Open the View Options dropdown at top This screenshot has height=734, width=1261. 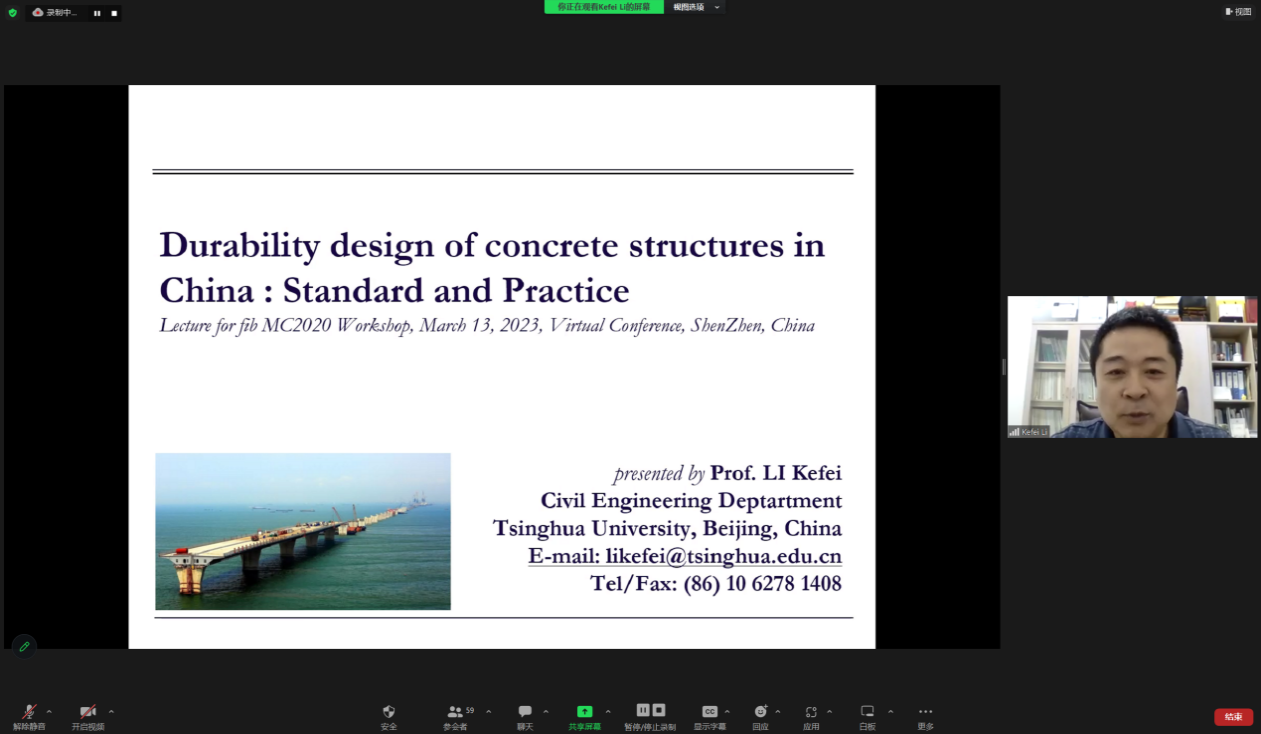point(695,7)
